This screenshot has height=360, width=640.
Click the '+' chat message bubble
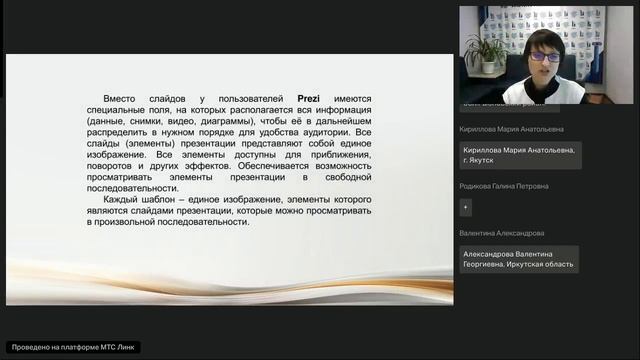click(466, 207)
